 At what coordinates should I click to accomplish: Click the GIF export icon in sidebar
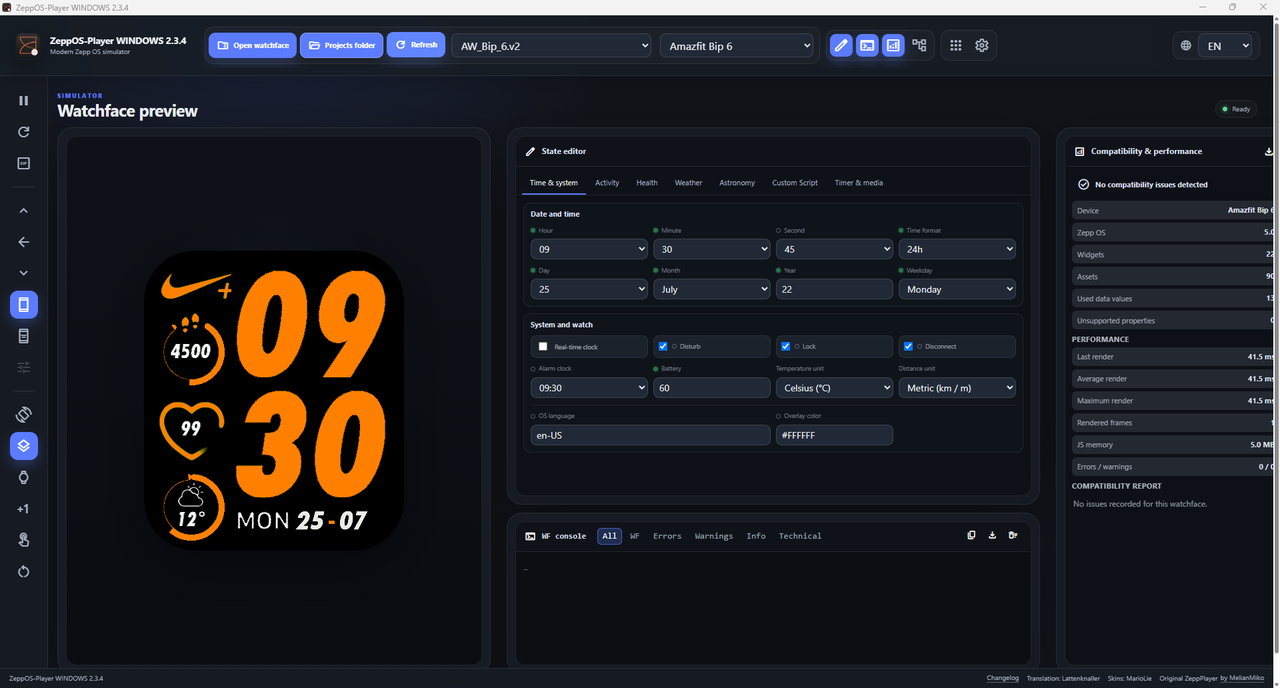click(x=24, y=163)
